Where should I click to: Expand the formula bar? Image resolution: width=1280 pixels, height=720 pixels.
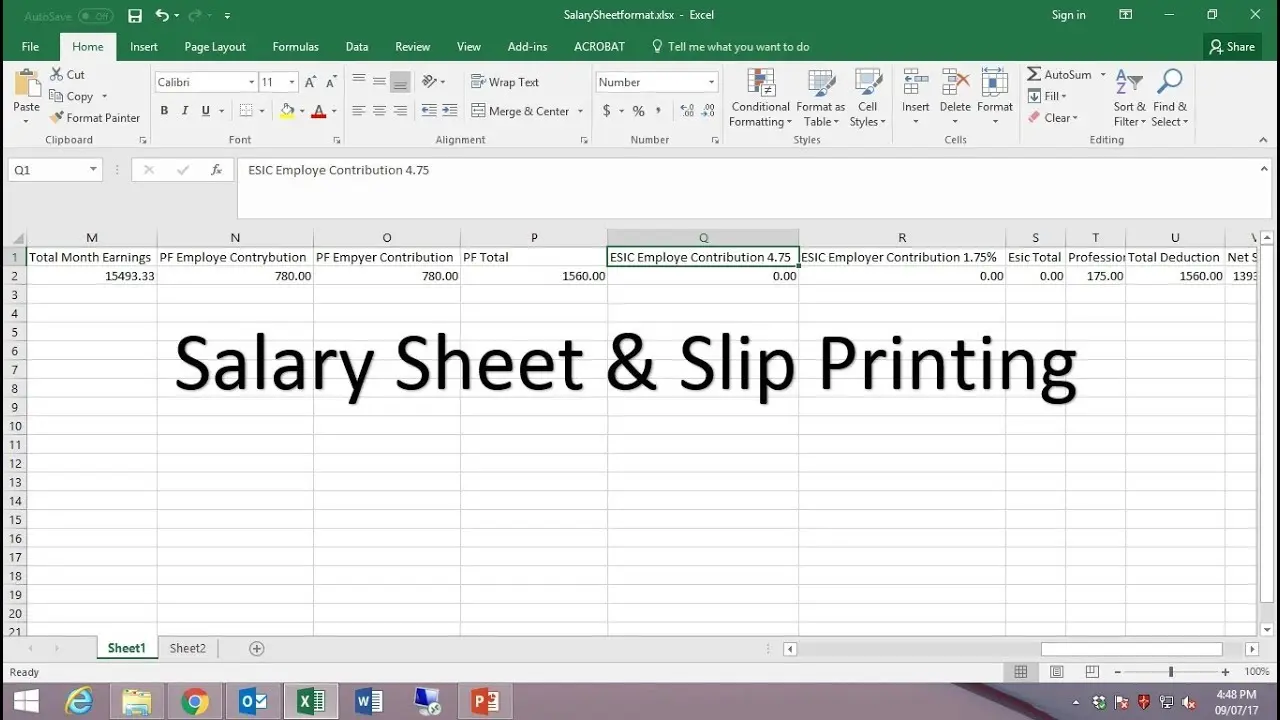click(x=1264, y=170)
